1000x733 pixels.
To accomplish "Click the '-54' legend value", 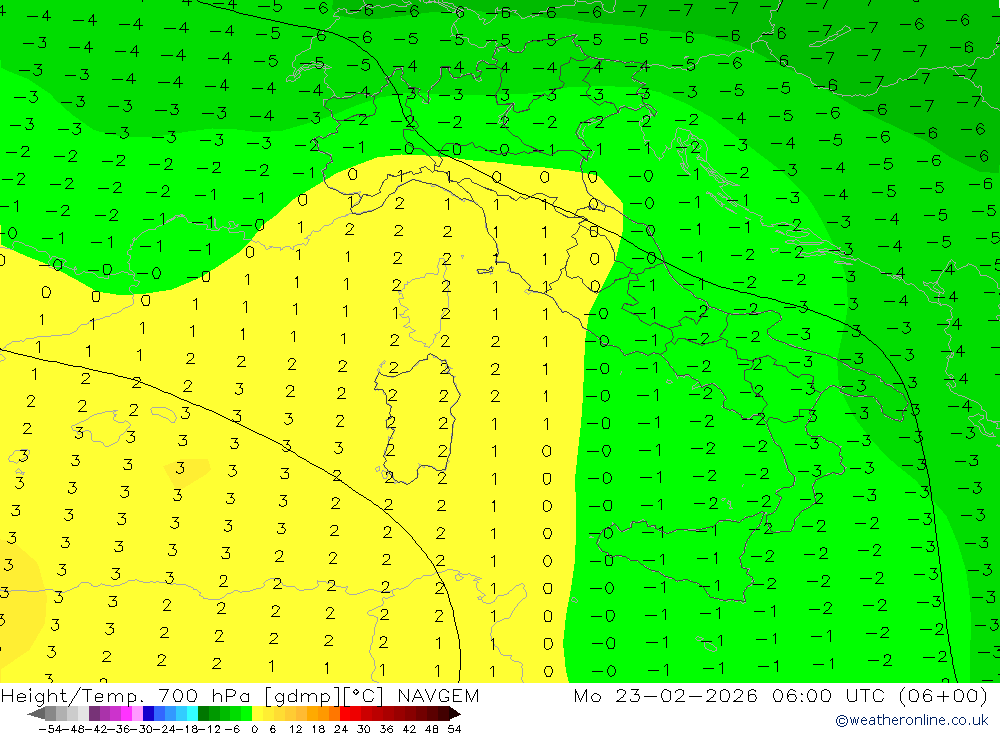I will tap(51, 729).
